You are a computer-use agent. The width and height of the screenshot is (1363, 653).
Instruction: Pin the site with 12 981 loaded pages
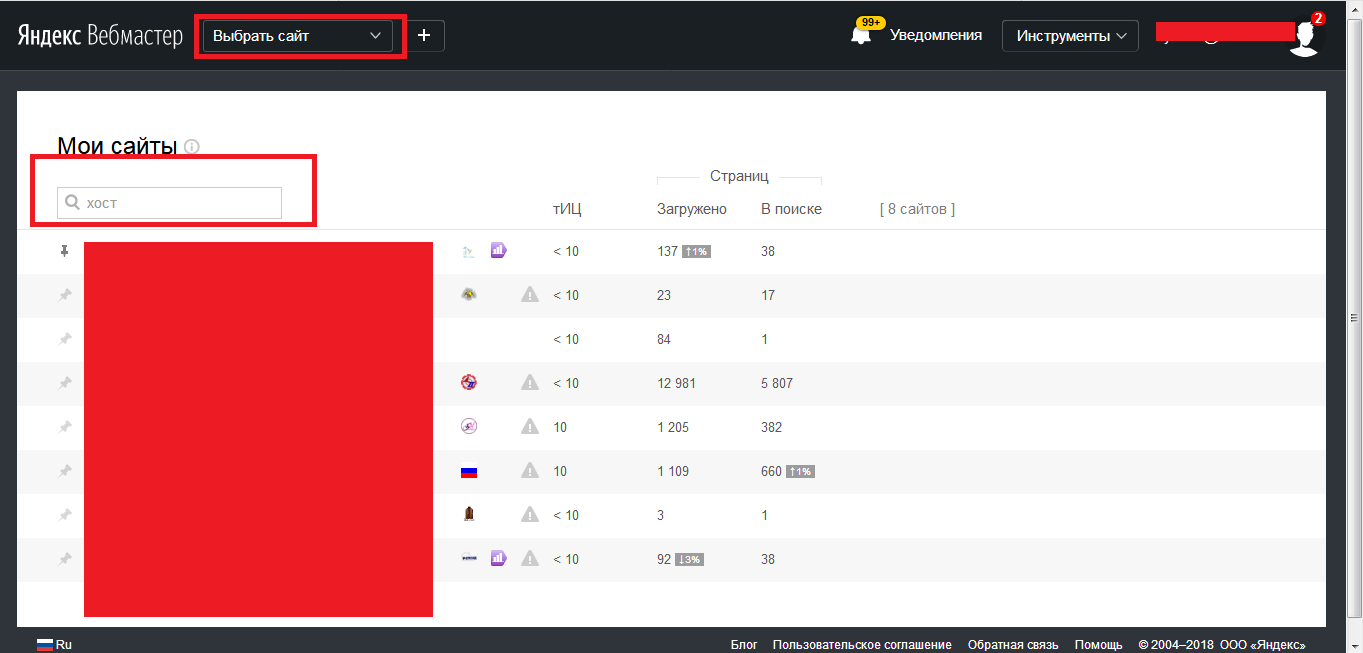[65, 383]
